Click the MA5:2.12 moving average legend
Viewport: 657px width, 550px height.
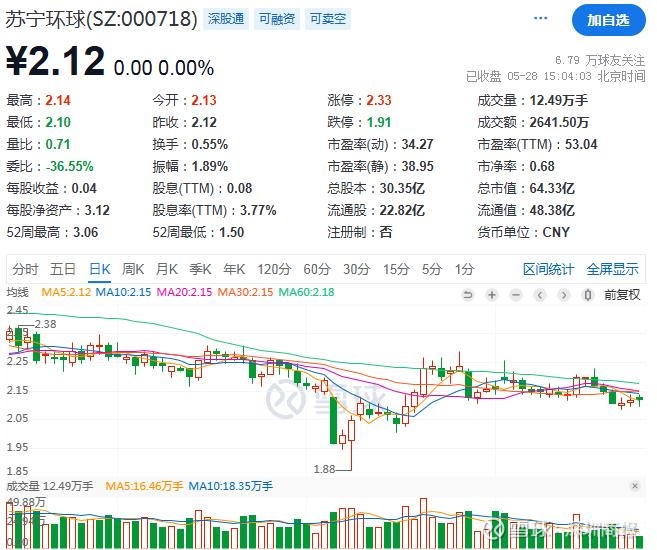click(66, 292)
